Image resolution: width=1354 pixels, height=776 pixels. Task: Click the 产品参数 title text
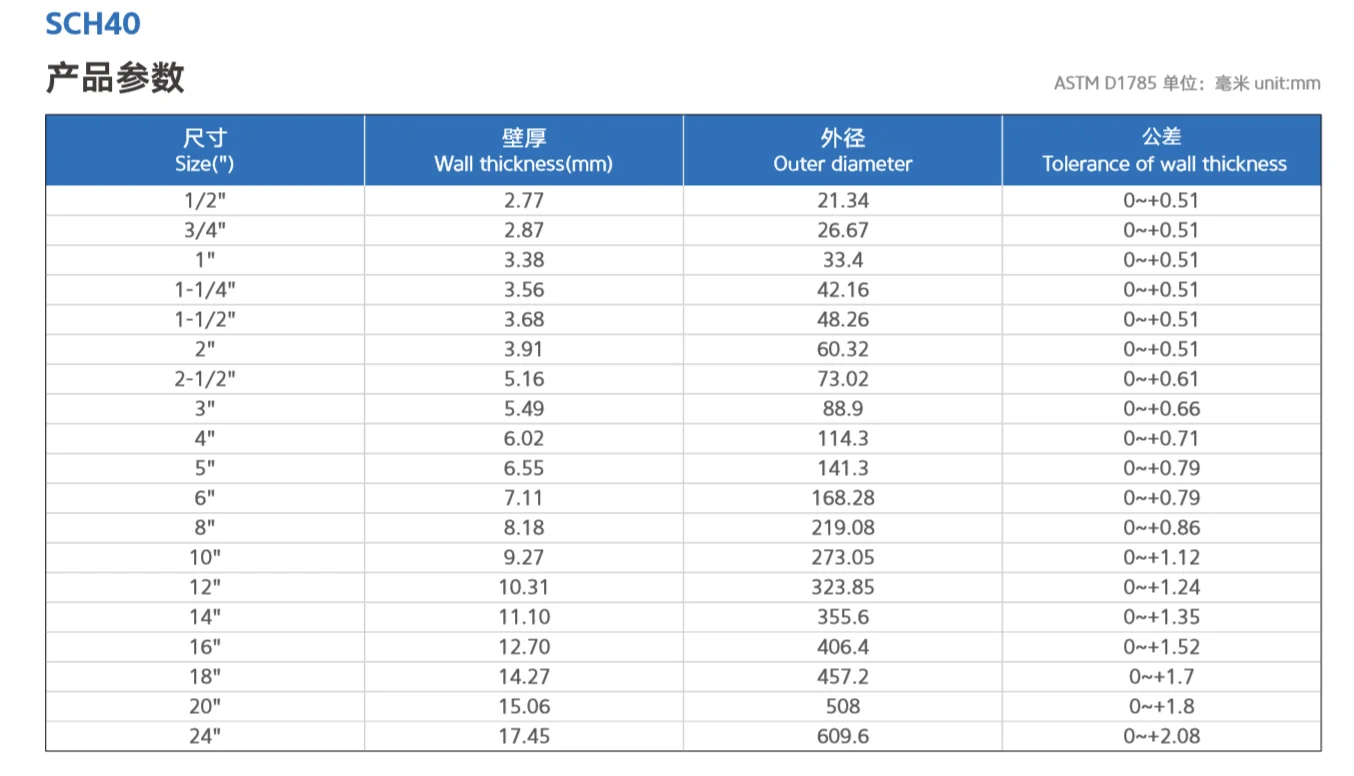[115, 78]
